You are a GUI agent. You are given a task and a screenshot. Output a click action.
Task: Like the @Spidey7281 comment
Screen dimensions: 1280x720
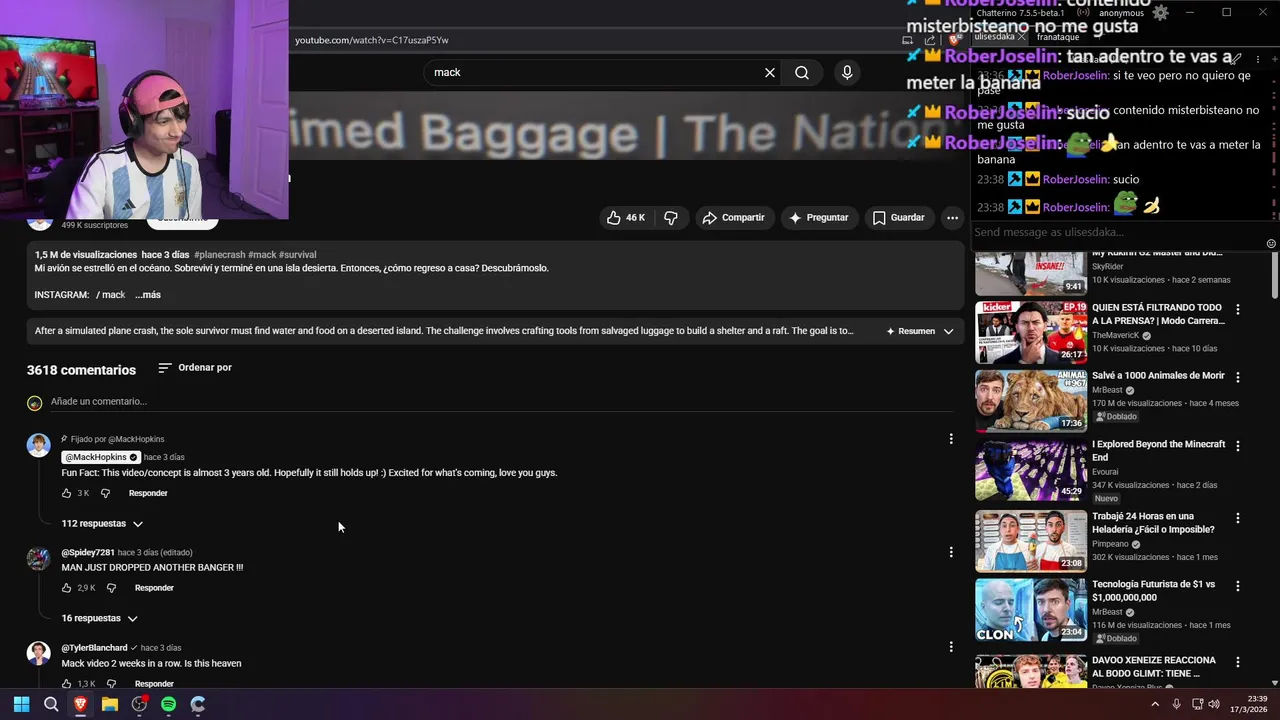(67, 588)
